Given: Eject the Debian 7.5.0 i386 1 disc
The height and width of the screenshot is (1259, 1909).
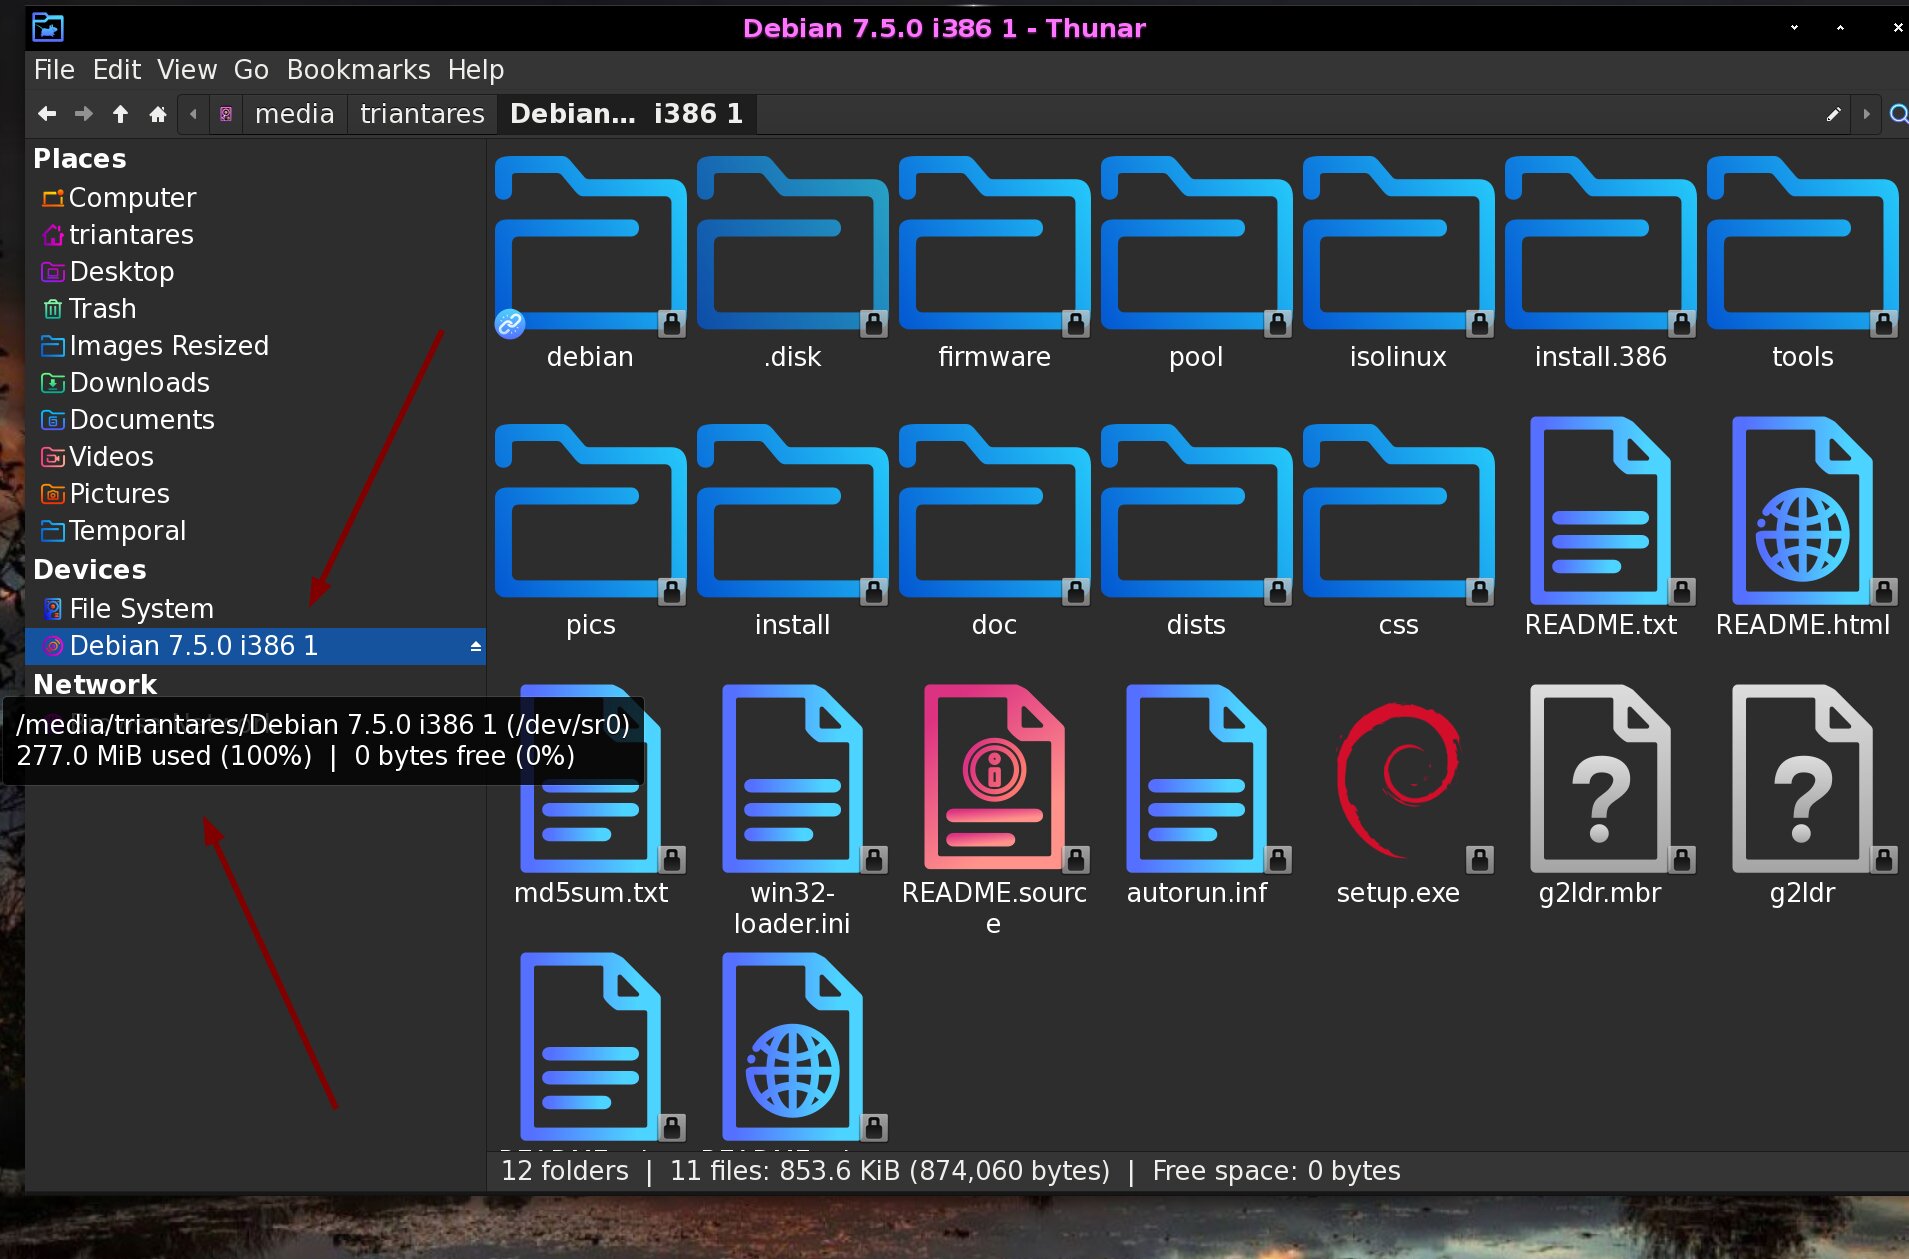Looking at the screenshot, I should pyautogui.click(x=476, y=647).
